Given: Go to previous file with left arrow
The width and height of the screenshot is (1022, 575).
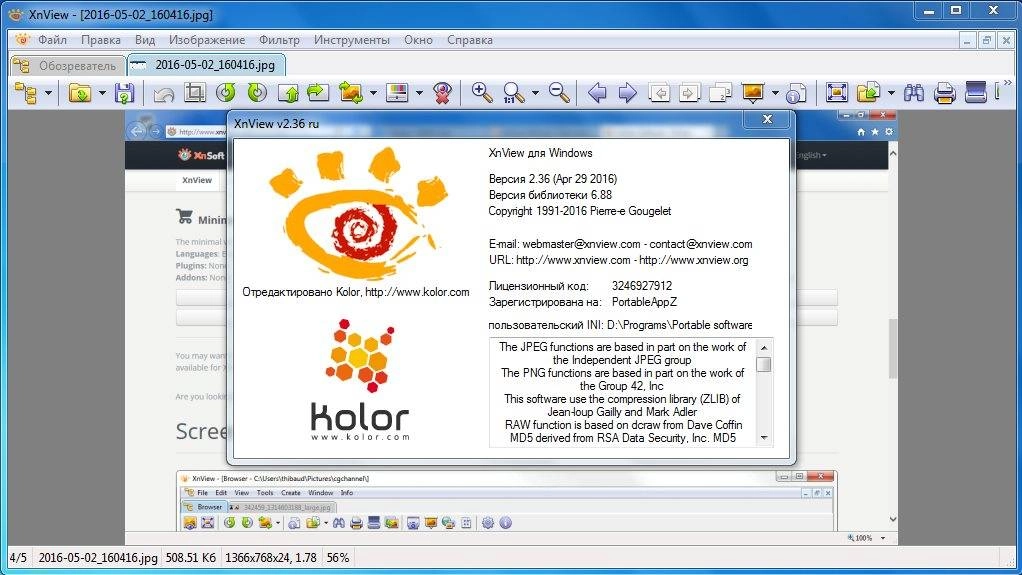Looking at the screenshot, I should (x=597, y=93).
